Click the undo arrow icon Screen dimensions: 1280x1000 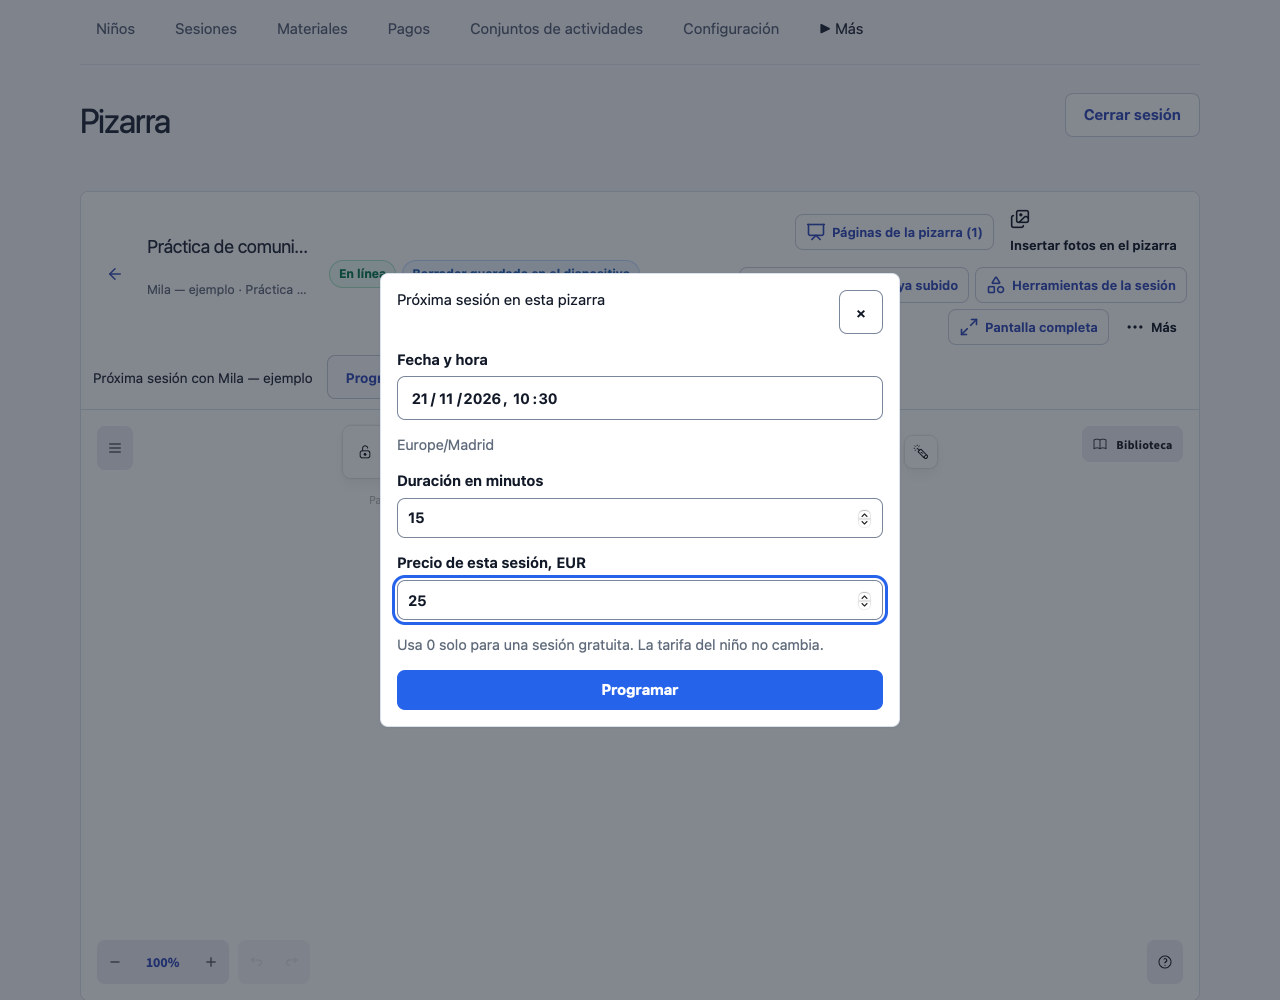256,962
